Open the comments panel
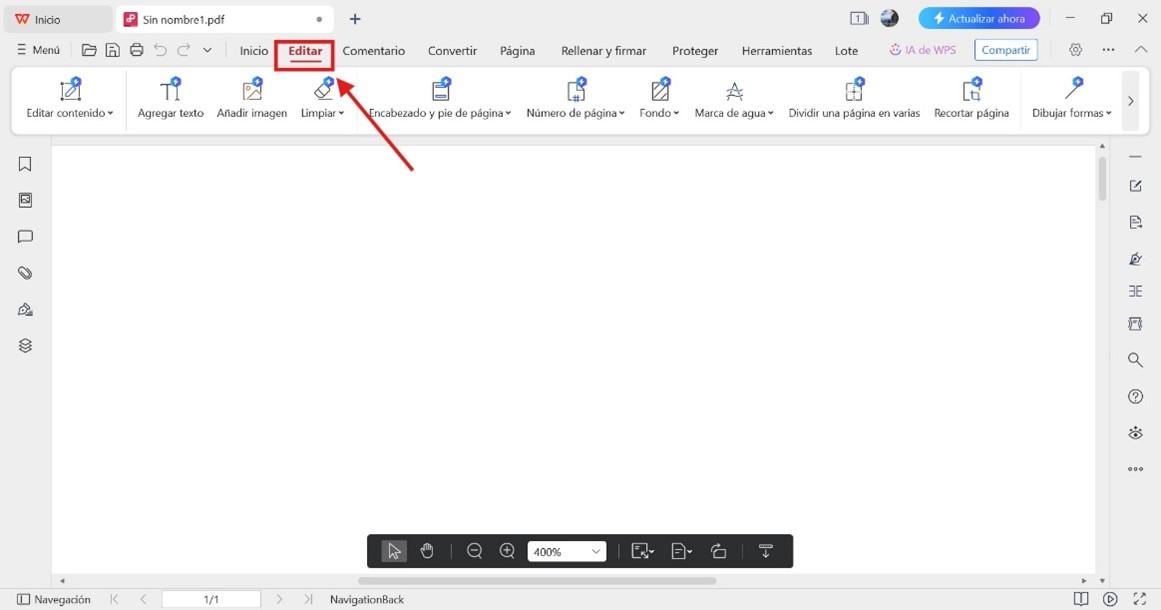 [x=24, y=236]
